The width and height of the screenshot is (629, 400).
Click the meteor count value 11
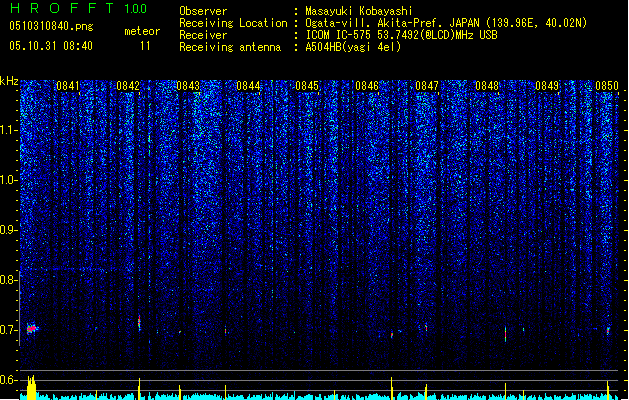click(145, 46)
